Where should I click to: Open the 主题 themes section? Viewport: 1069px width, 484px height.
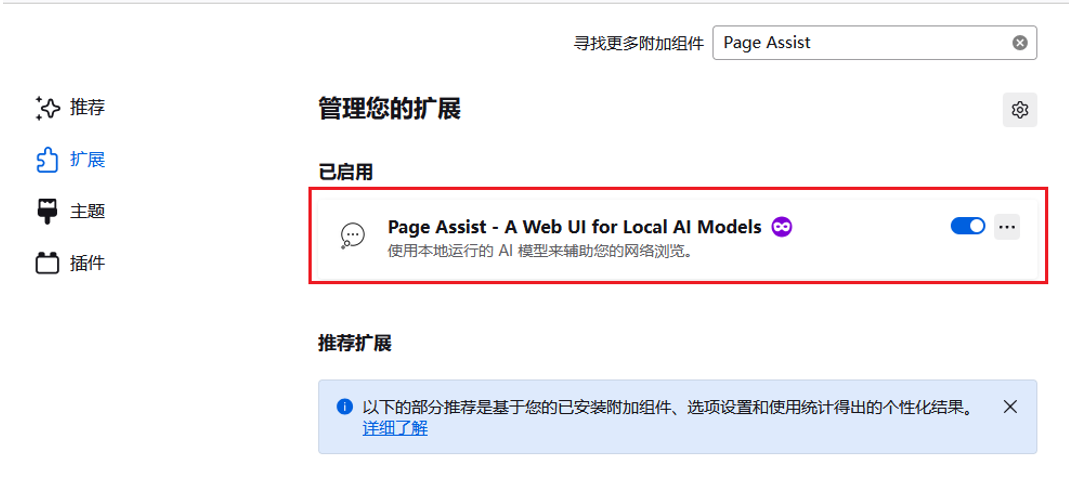[x=70, y=211]
